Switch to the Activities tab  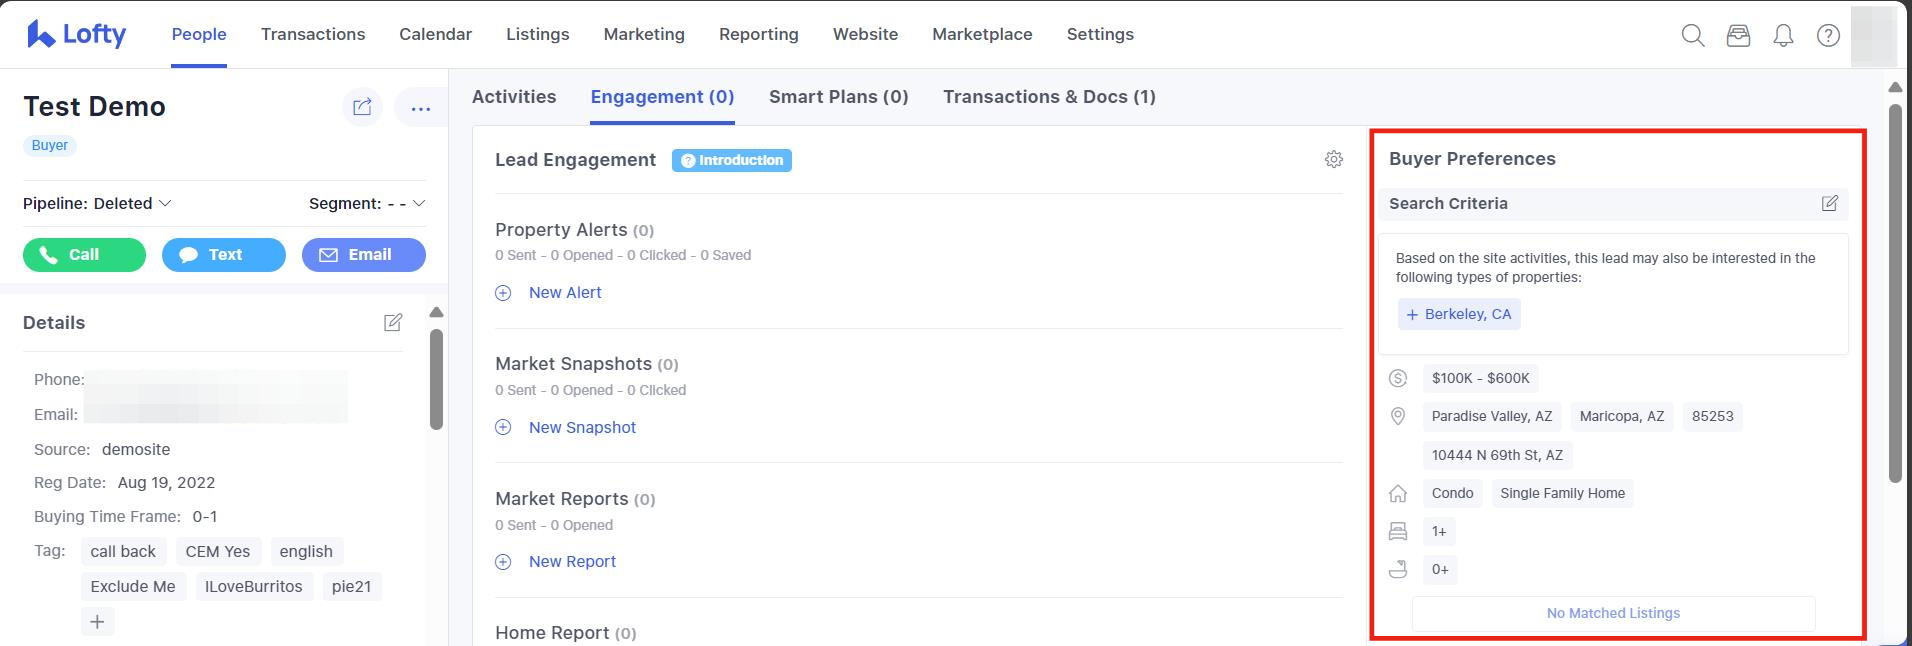tap(514, 97)
